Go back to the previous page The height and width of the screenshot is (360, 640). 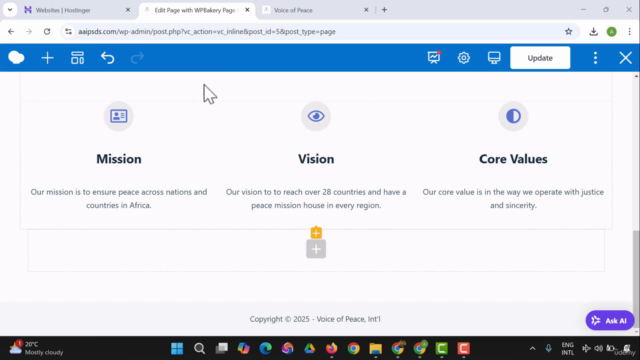click(x=11, y=31)
